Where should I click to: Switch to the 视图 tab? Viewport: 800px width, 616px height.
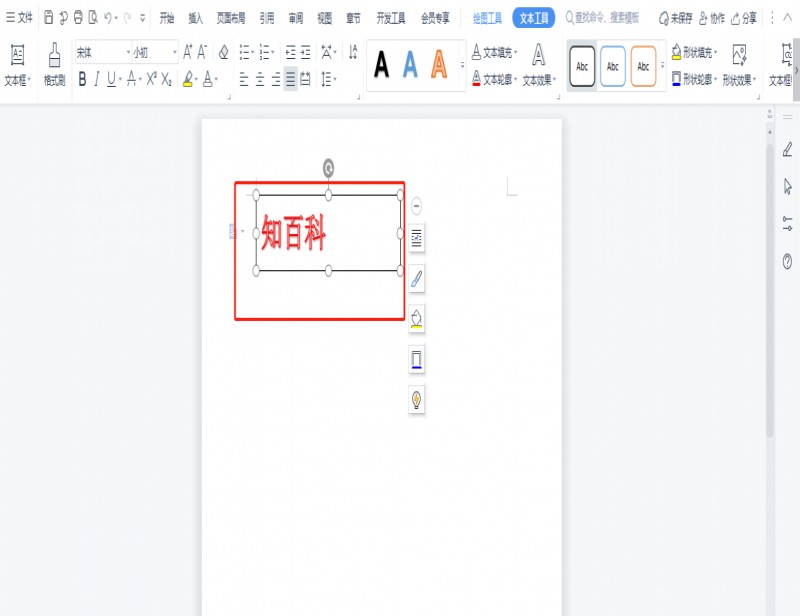click(324, 18)
